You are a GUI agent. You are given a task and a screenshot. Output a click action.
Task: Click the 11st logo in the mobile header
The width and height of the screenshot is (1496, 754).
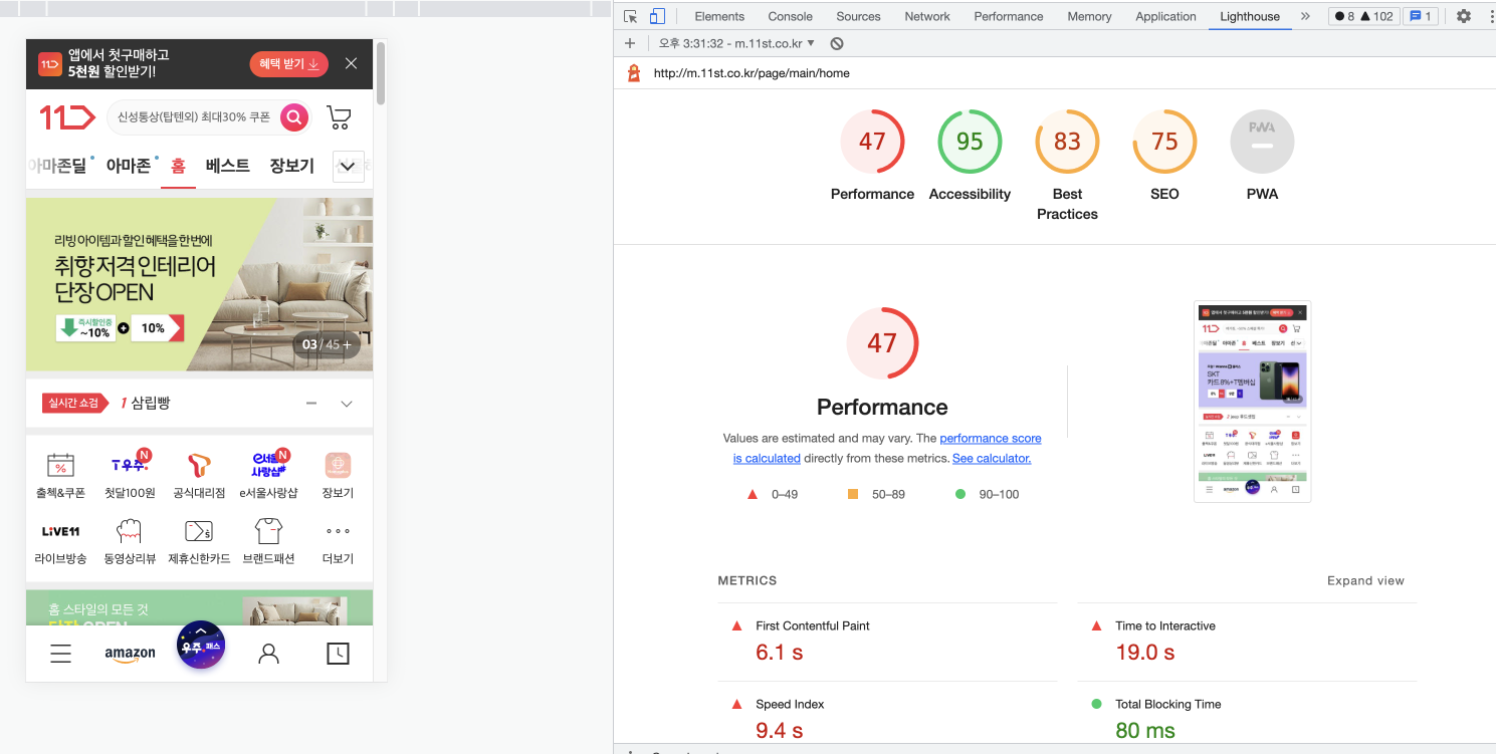tap(67, 117)
